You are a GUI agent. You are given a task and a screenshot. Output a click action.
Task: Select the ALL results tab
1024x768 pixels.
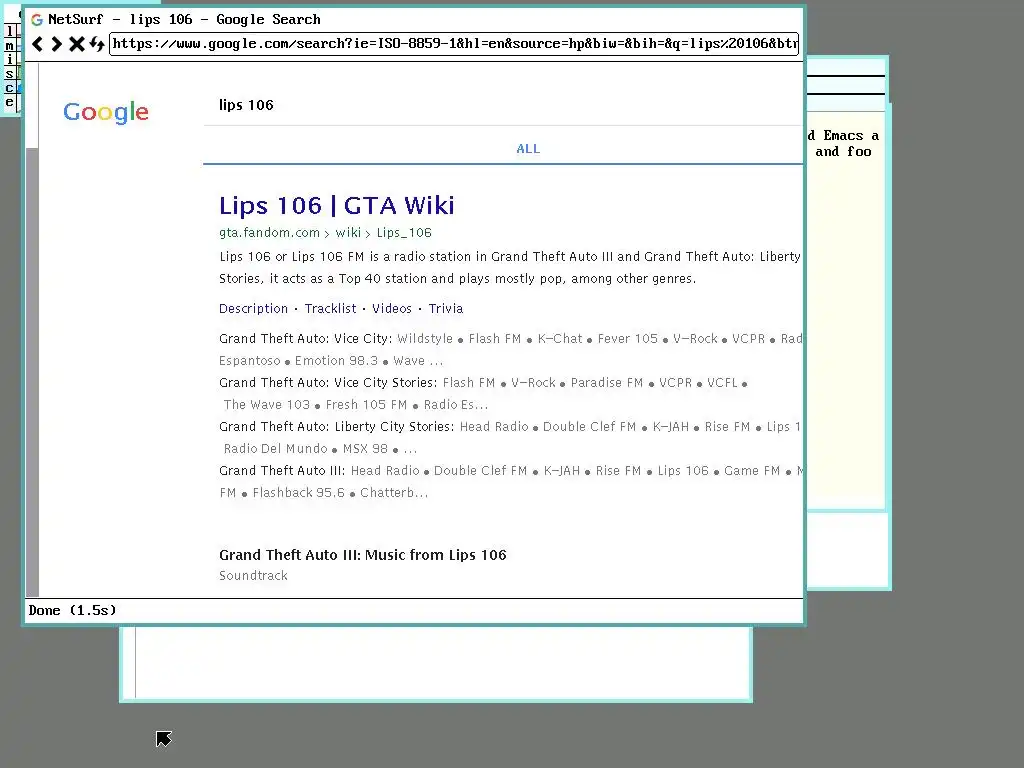point(528,149)
